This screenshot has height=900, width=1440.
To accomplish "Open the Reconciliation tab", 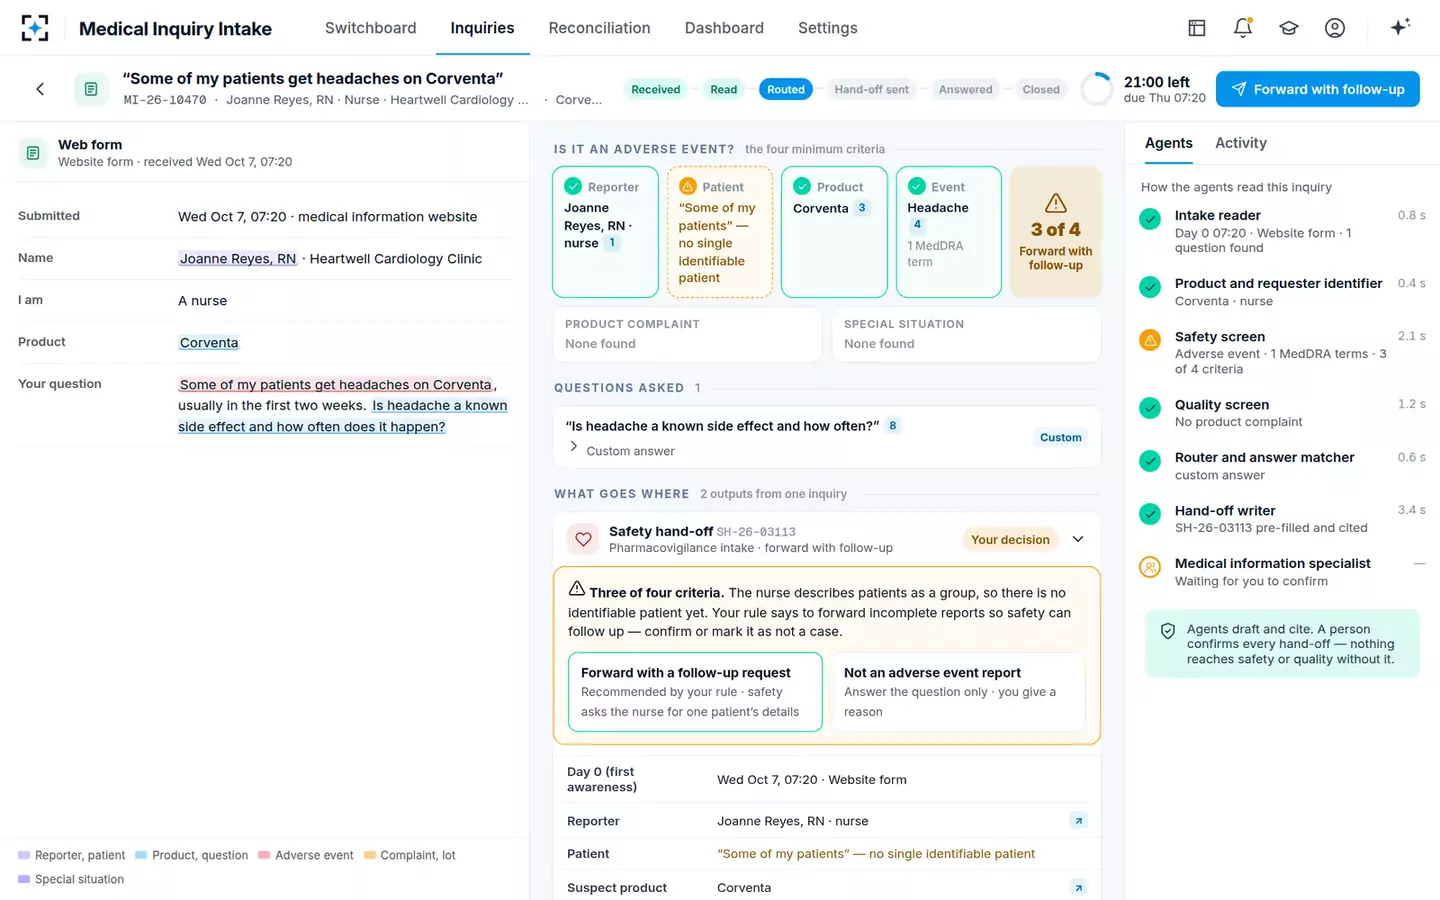I will pos(599,28).
